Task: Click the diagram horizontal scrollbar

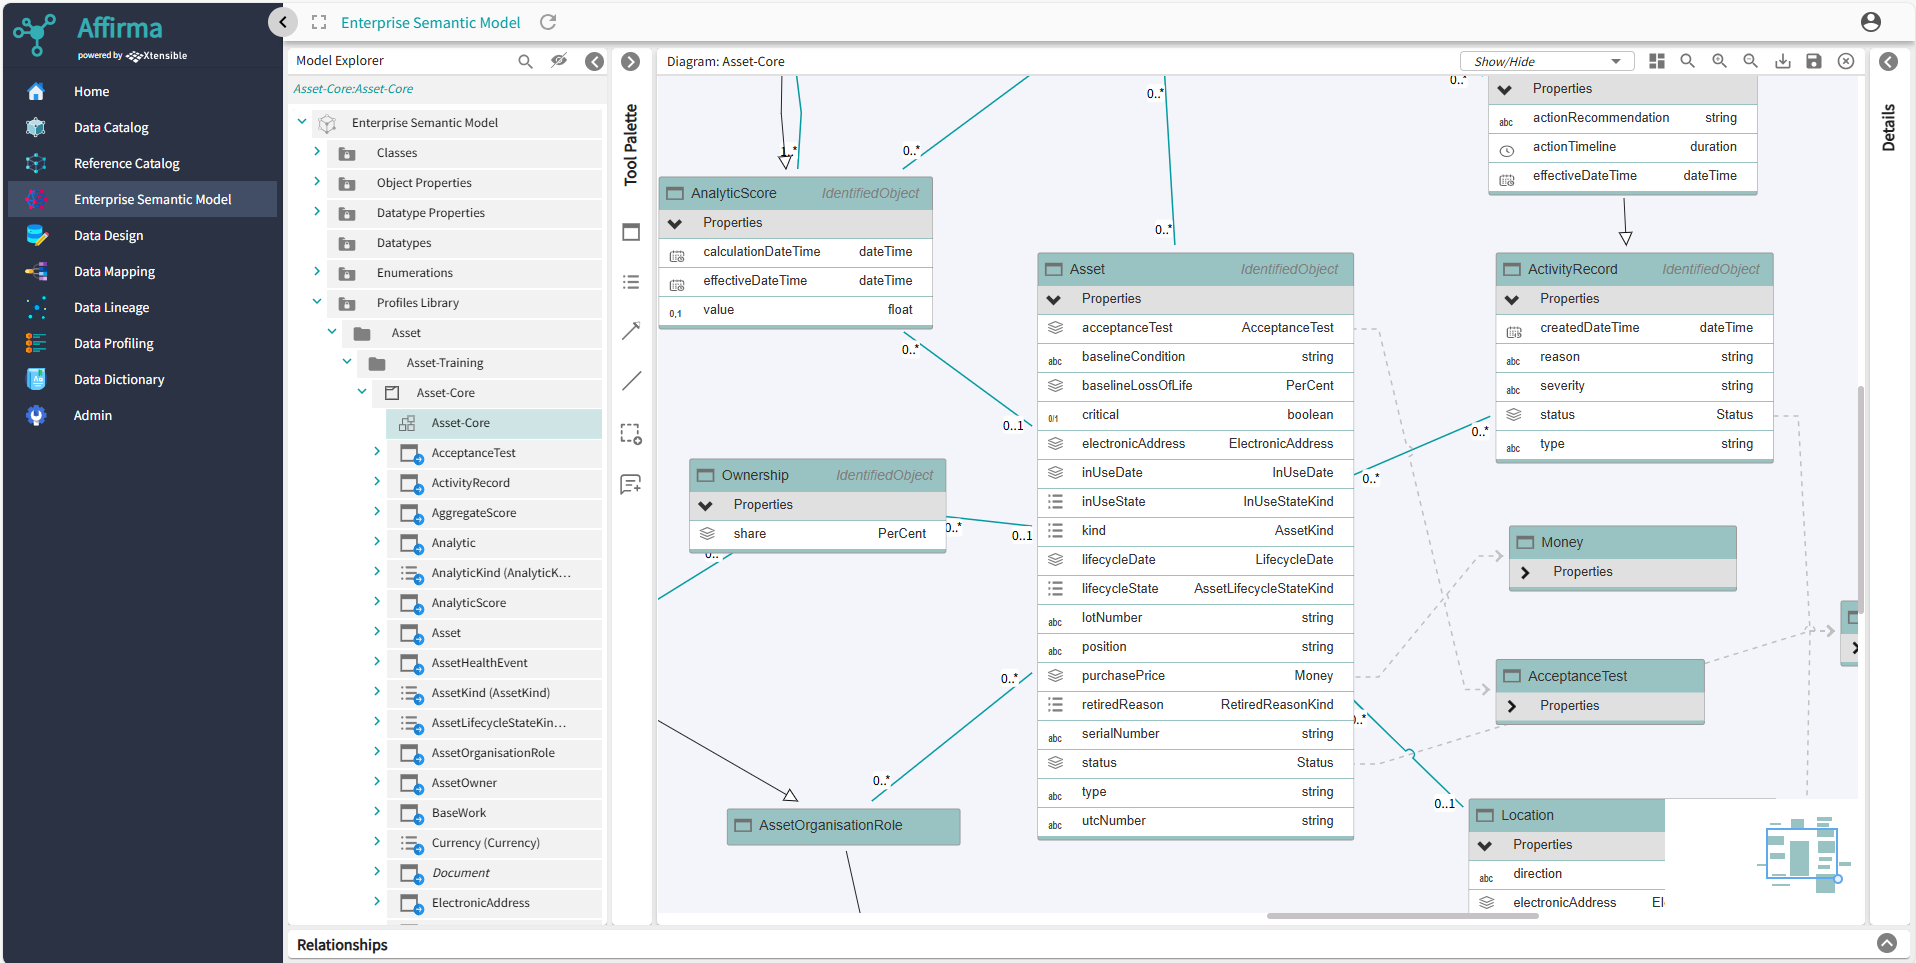Action: point(1402,916)
